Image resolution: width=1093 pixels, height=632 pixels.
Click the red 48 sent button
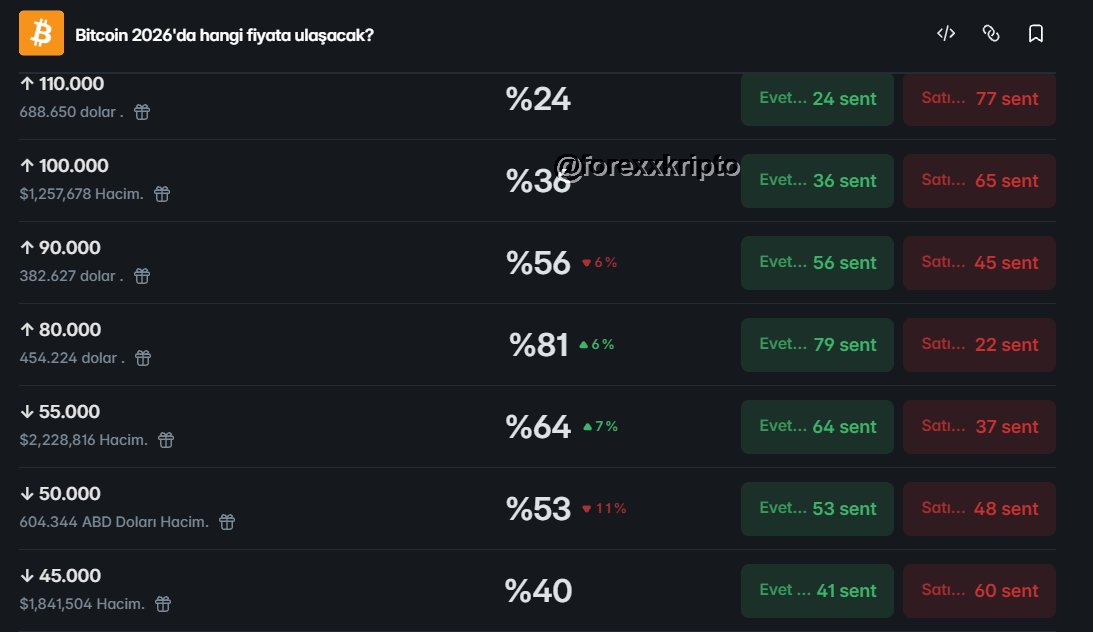979,509
